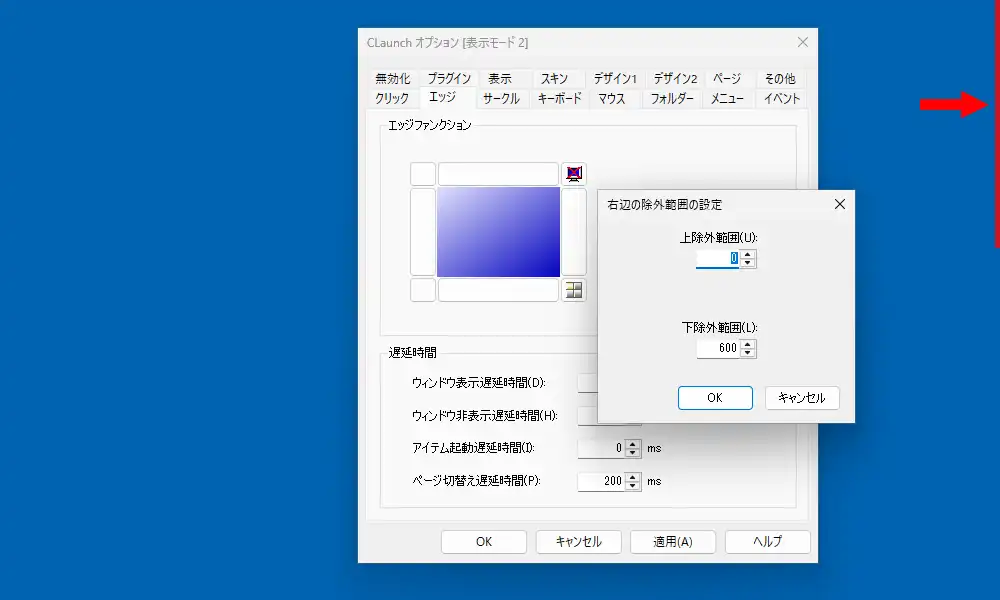The width and height of the screenshot is (1000, 600).
Task: Close the 右辺の除外範囲の設定 dialog
Action: pyautogui.click(x=840, y=204)
